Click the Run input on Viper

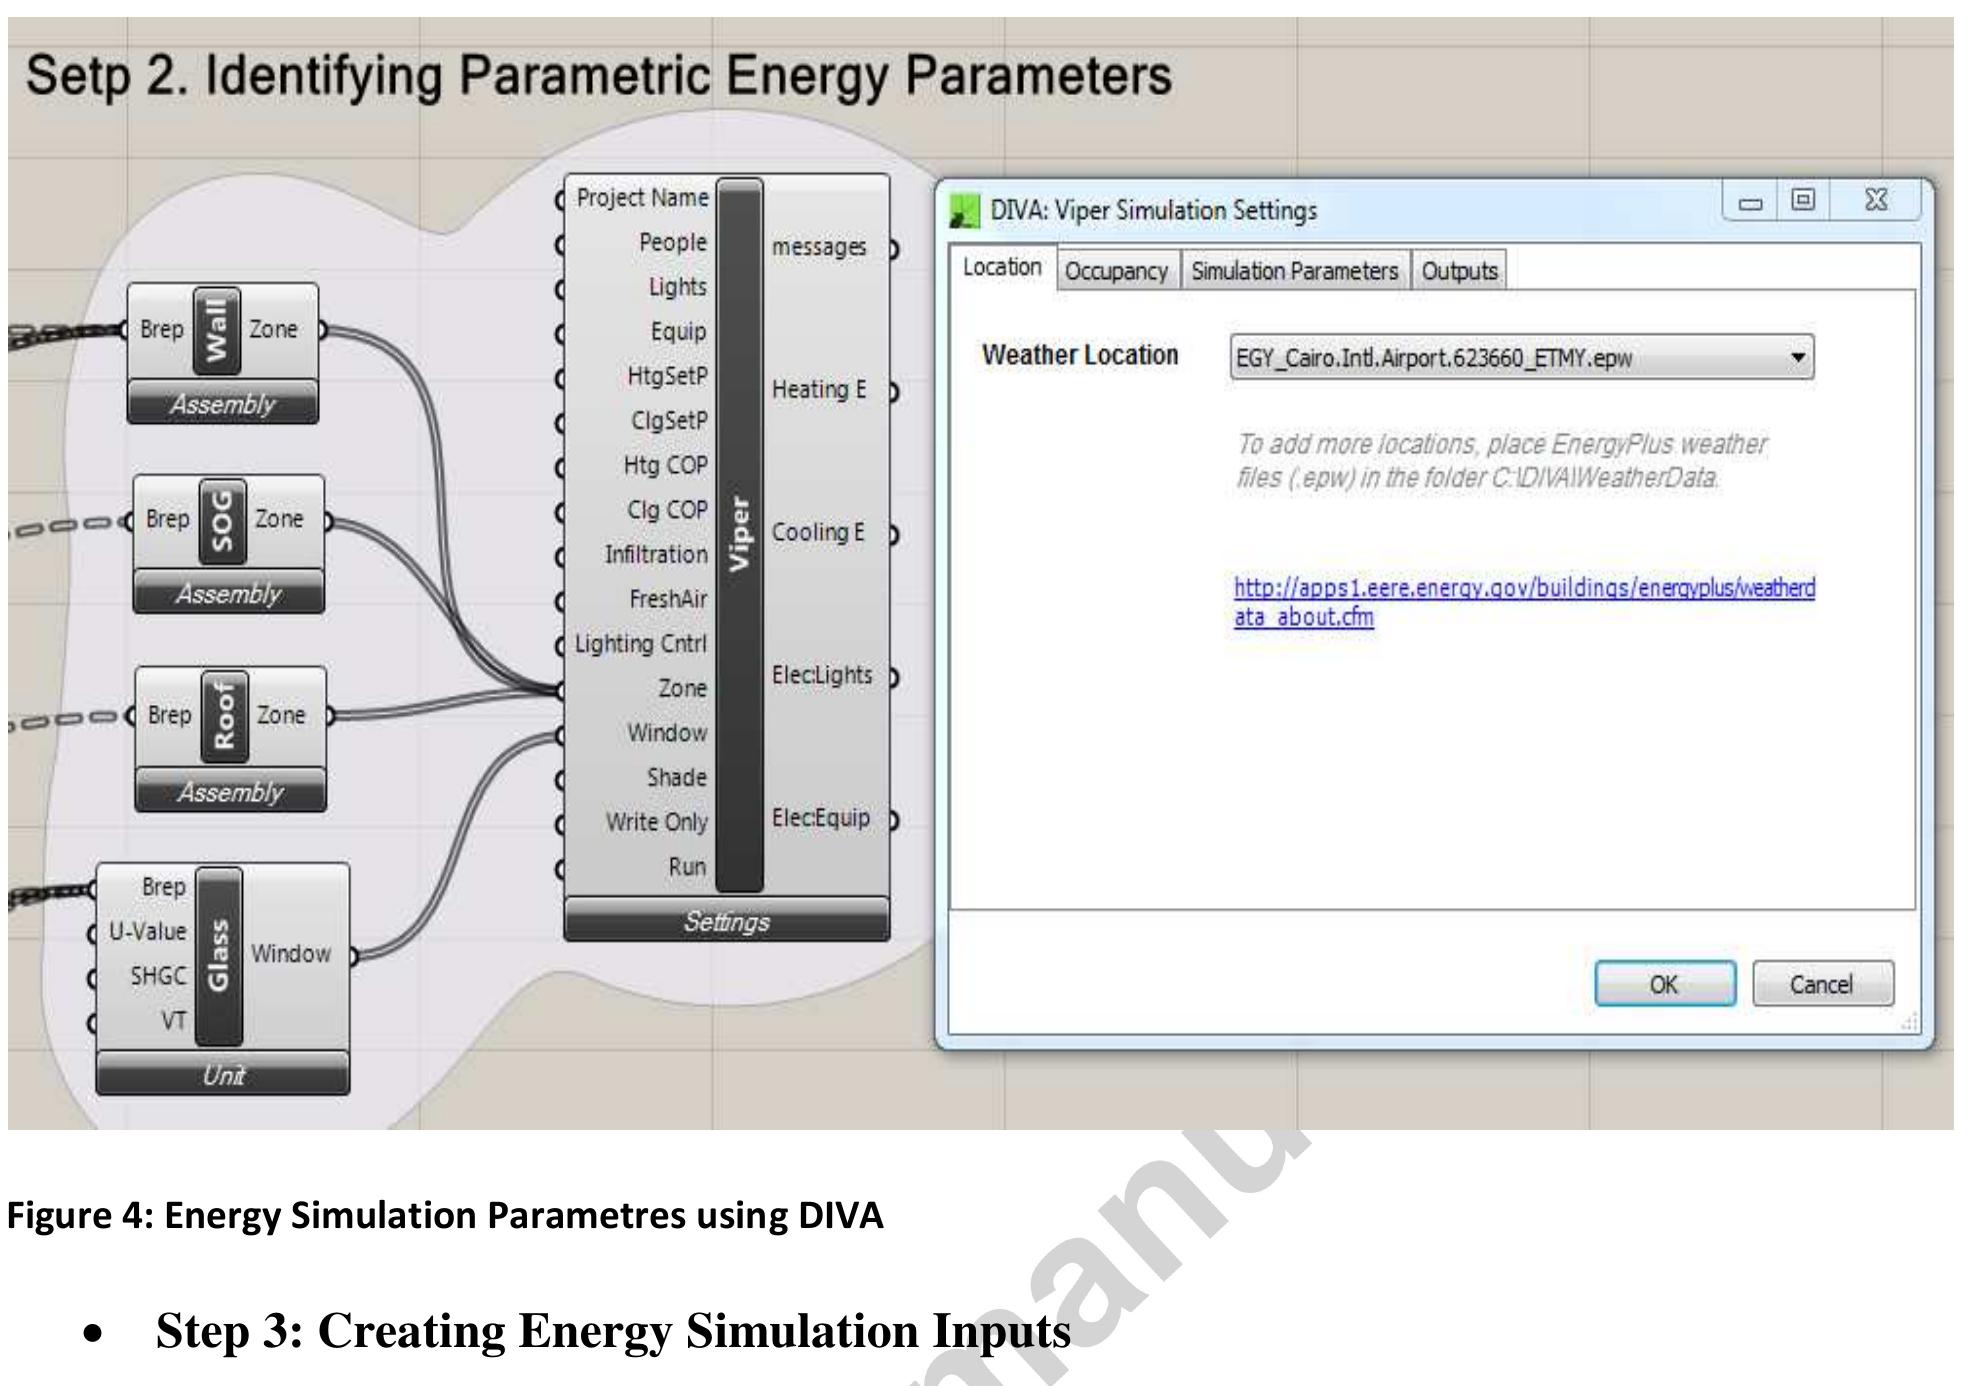pos(687,867)
